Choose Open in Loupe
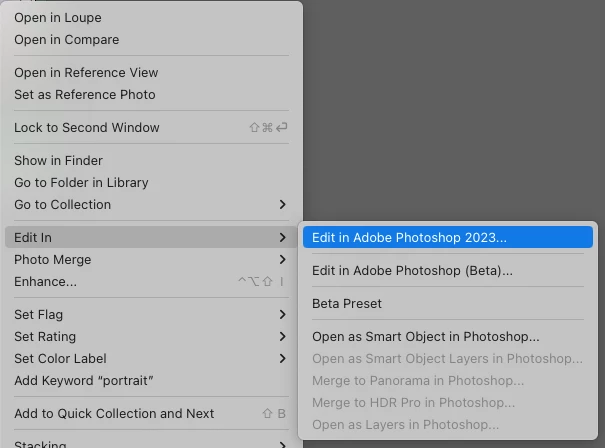Image resolution: width=605 pixels, height=448 pixels. click(151, 18)
